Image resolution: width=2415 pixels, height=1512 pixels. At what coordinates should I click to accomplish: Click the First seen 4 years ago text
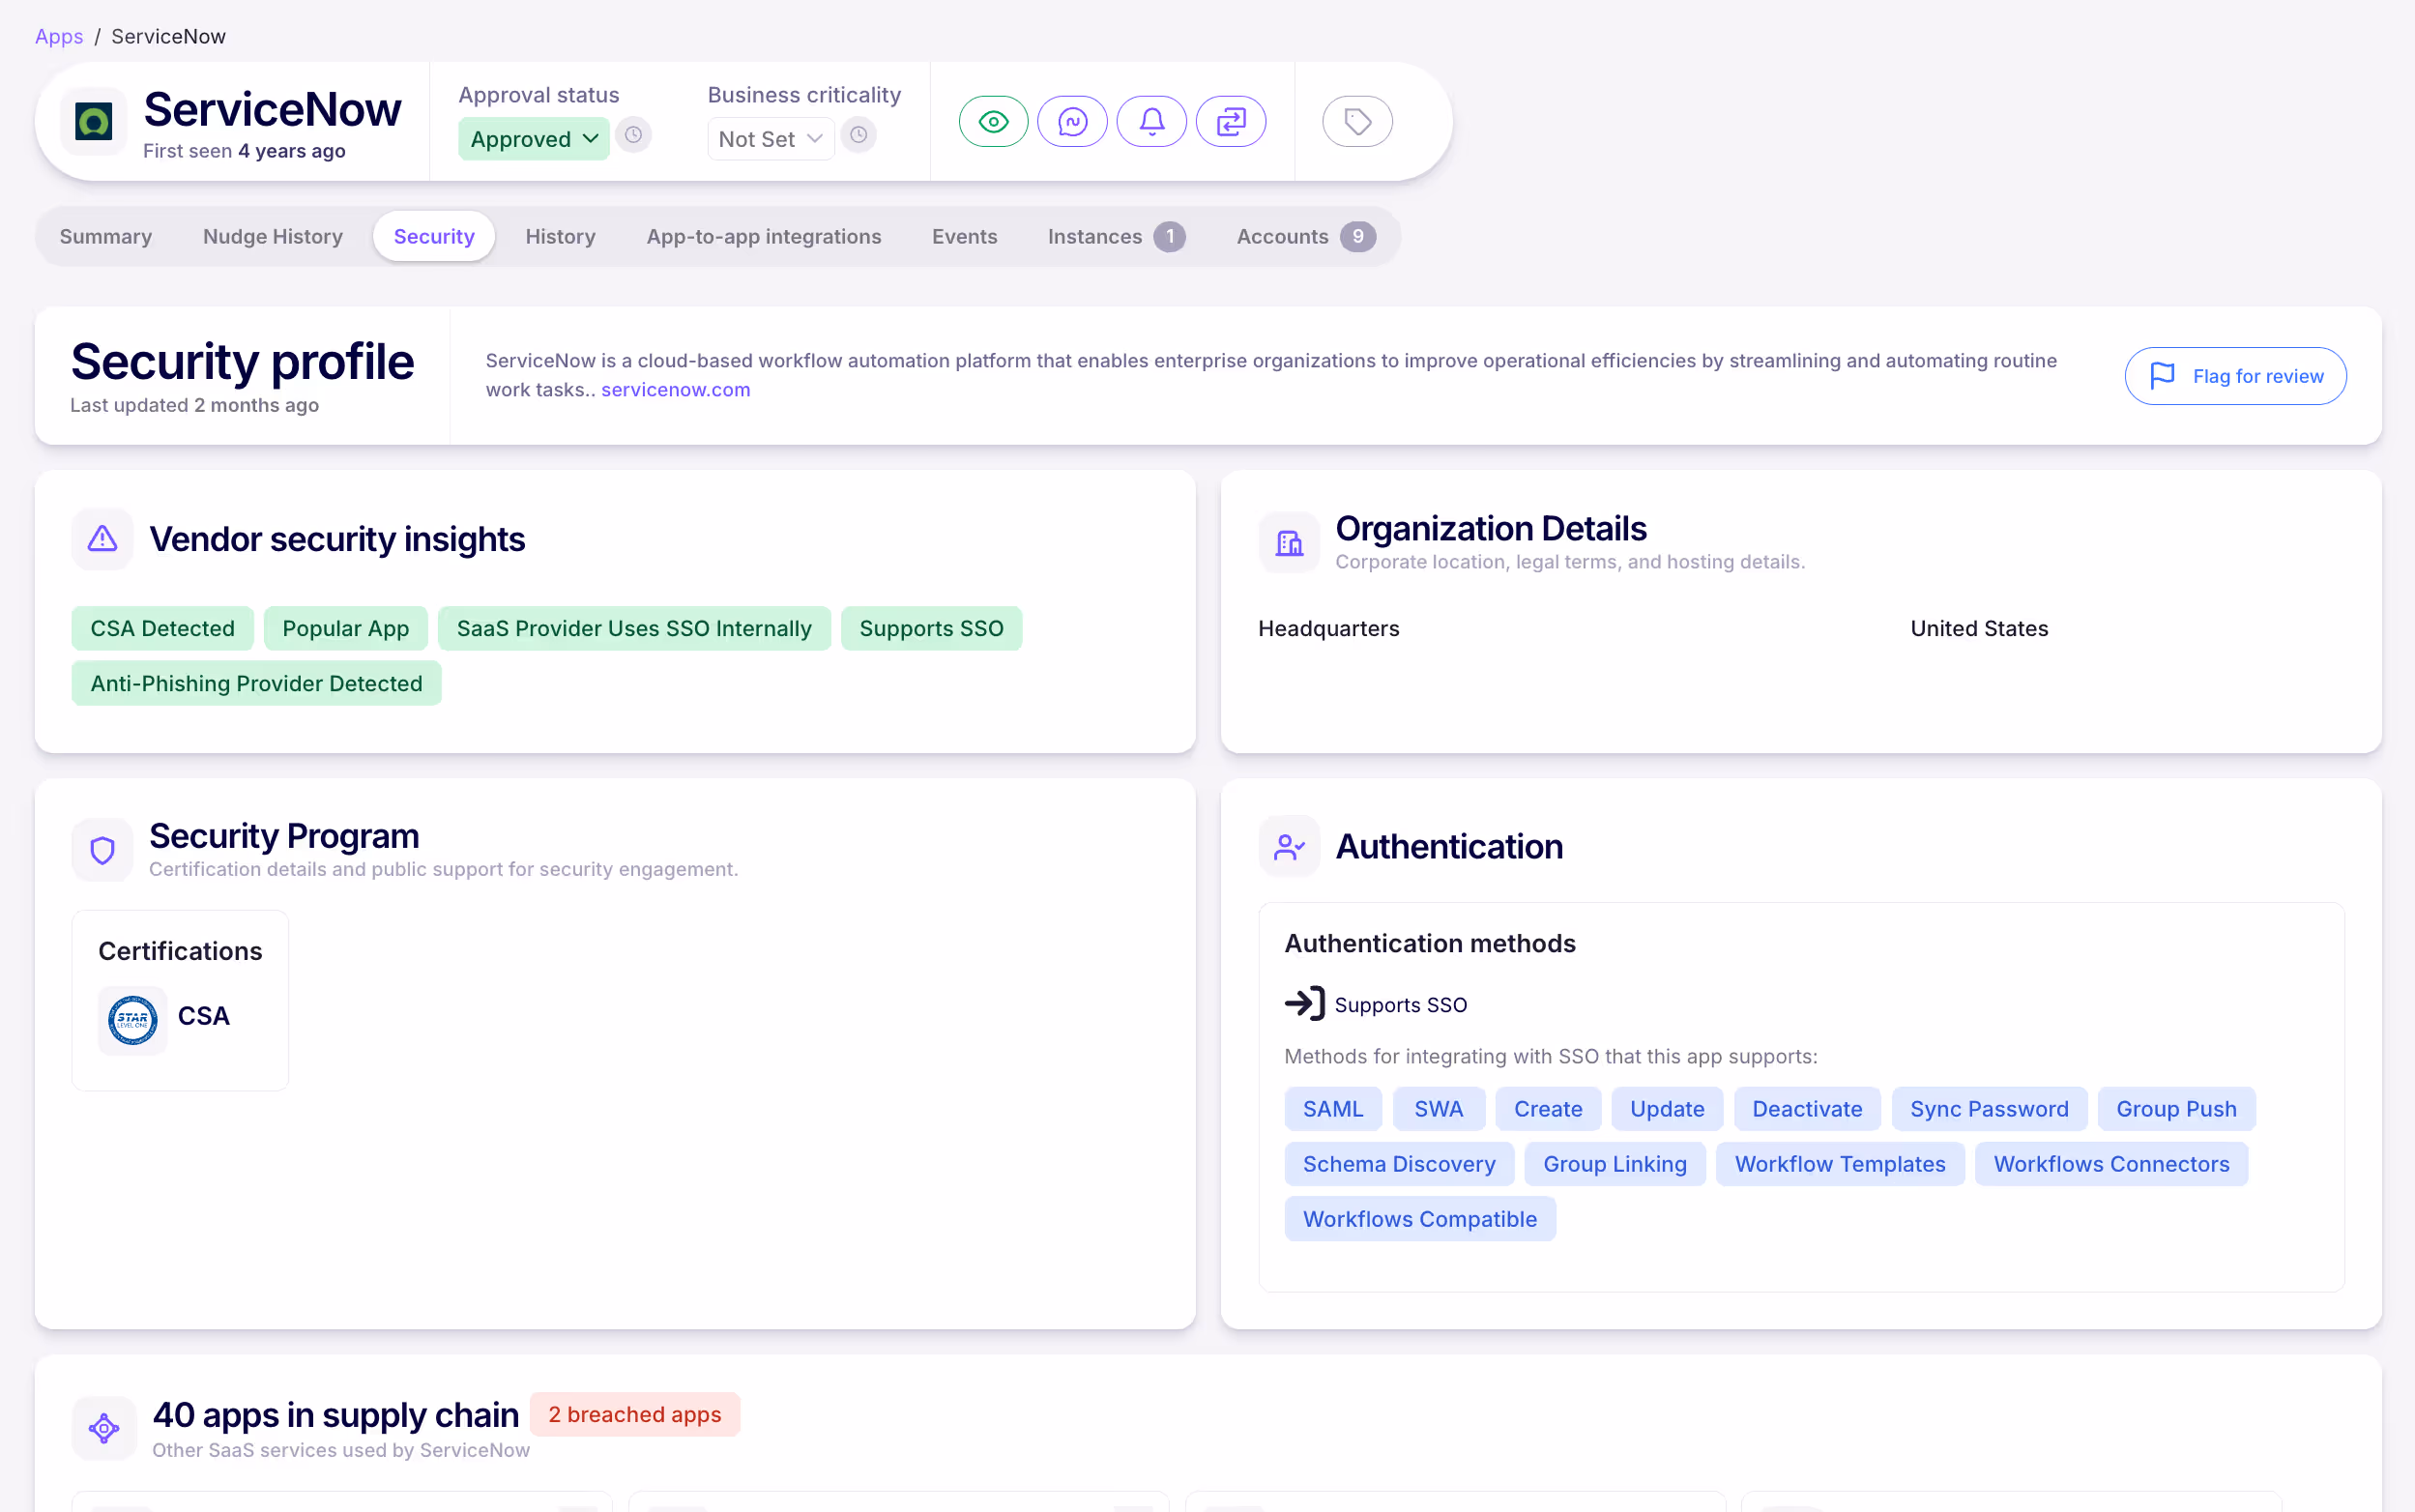click(x=244, y=151)
